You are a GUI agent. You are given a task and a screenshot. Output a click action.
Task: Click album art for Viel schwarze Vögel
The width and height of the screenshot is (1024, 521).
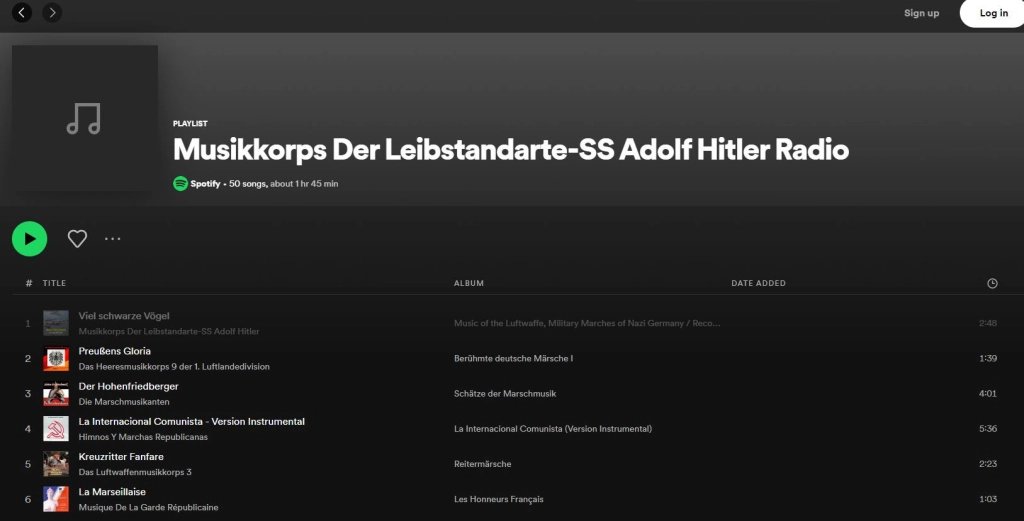coord(56,323)
